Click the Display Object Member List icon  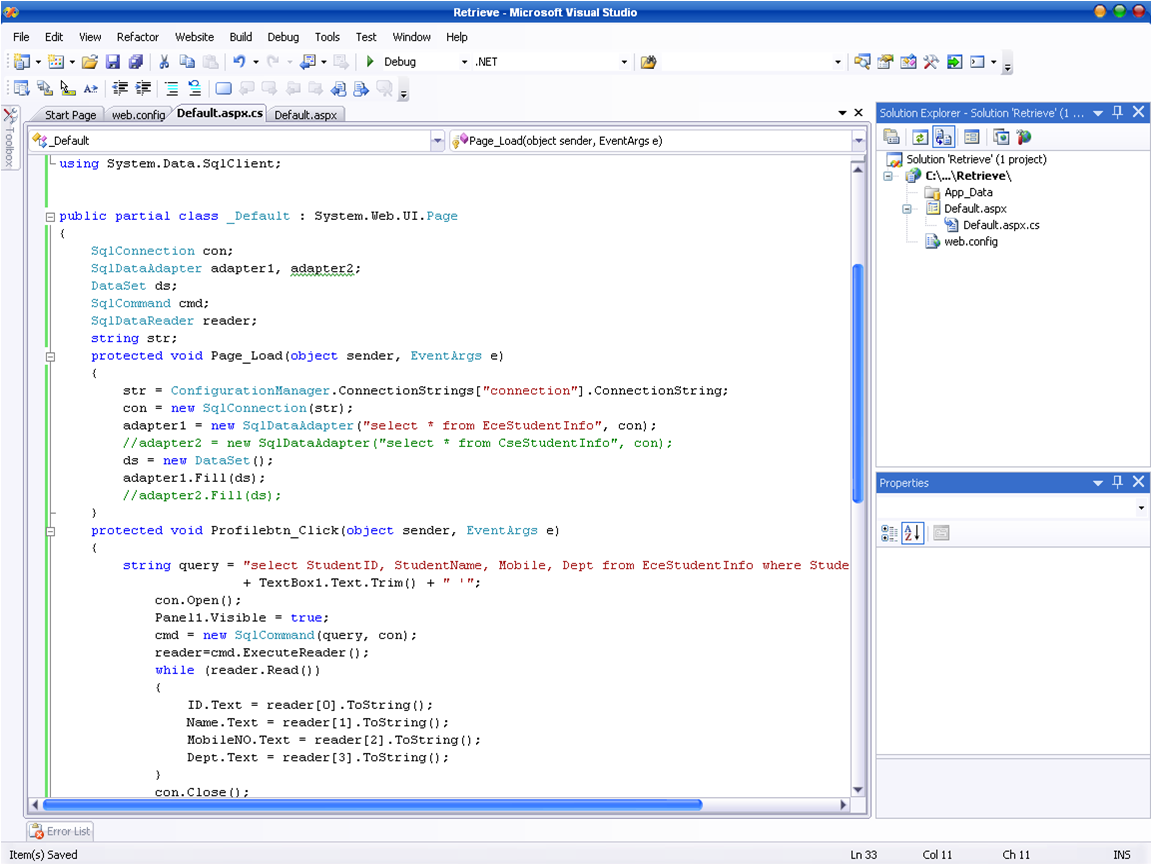coord(22,89)
